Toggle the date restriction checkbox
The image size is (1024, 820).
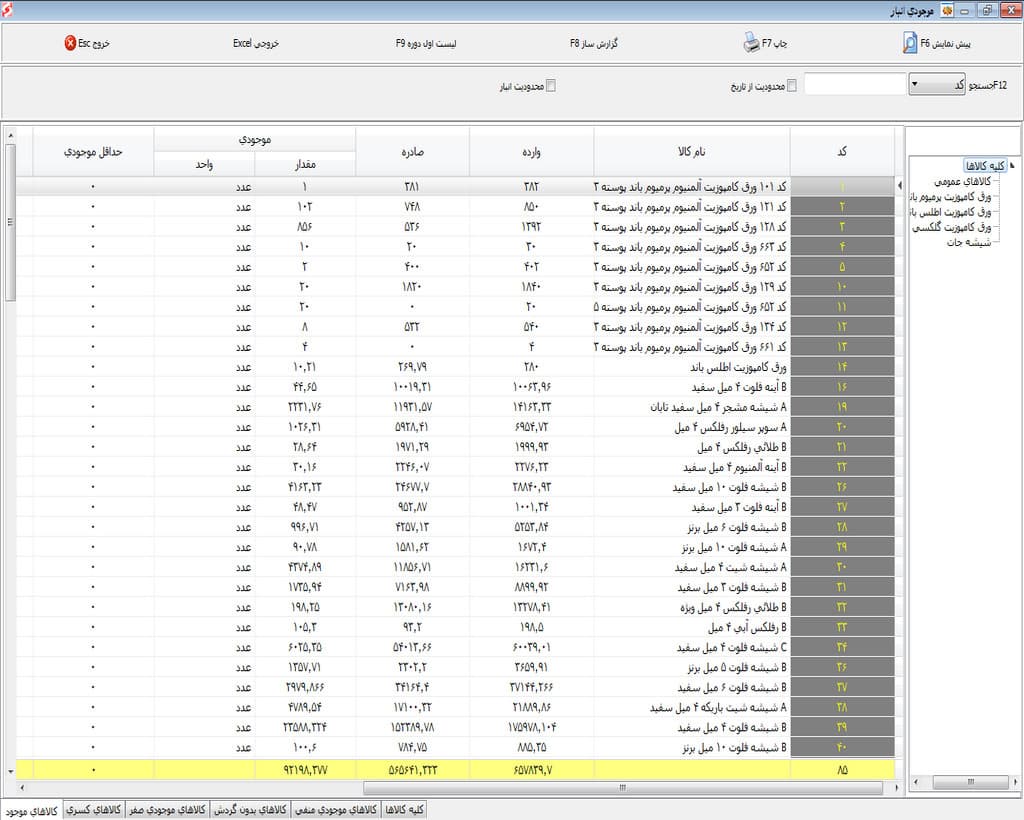click(x=792, y=86)
